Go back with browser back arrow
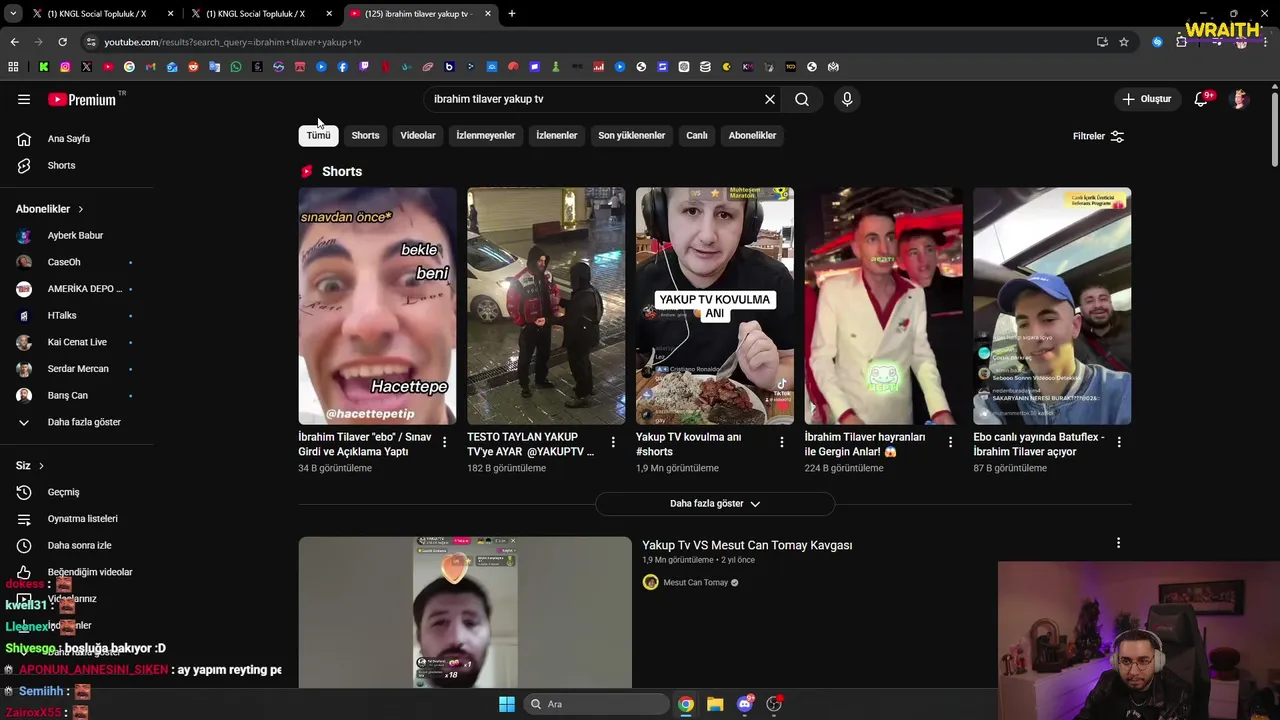This screenshot has width=1280, height=720. [14, 42]
